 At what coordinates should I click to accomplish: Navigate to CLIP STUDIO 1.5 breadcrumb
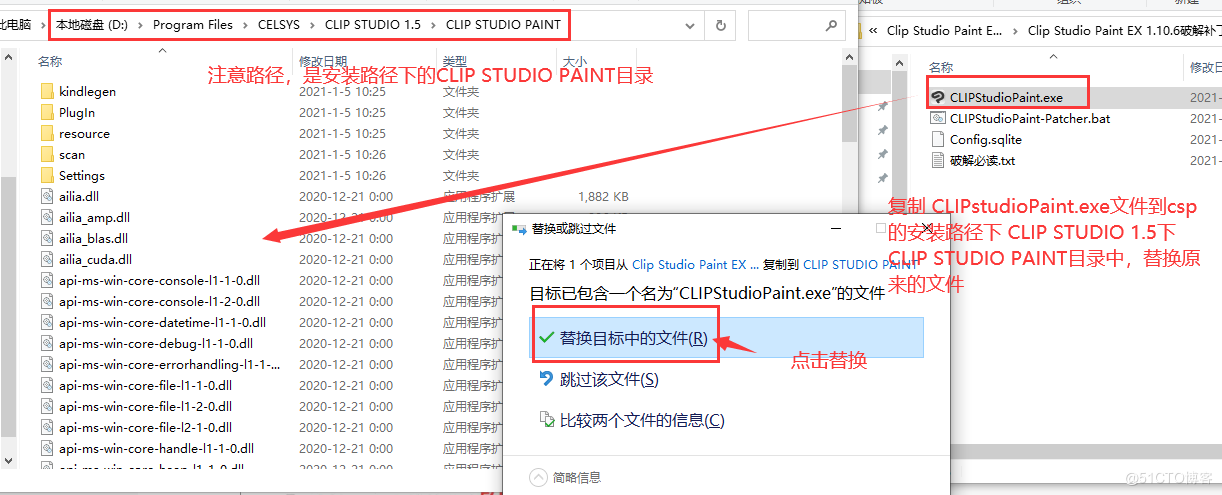click(x=373, y=24)
